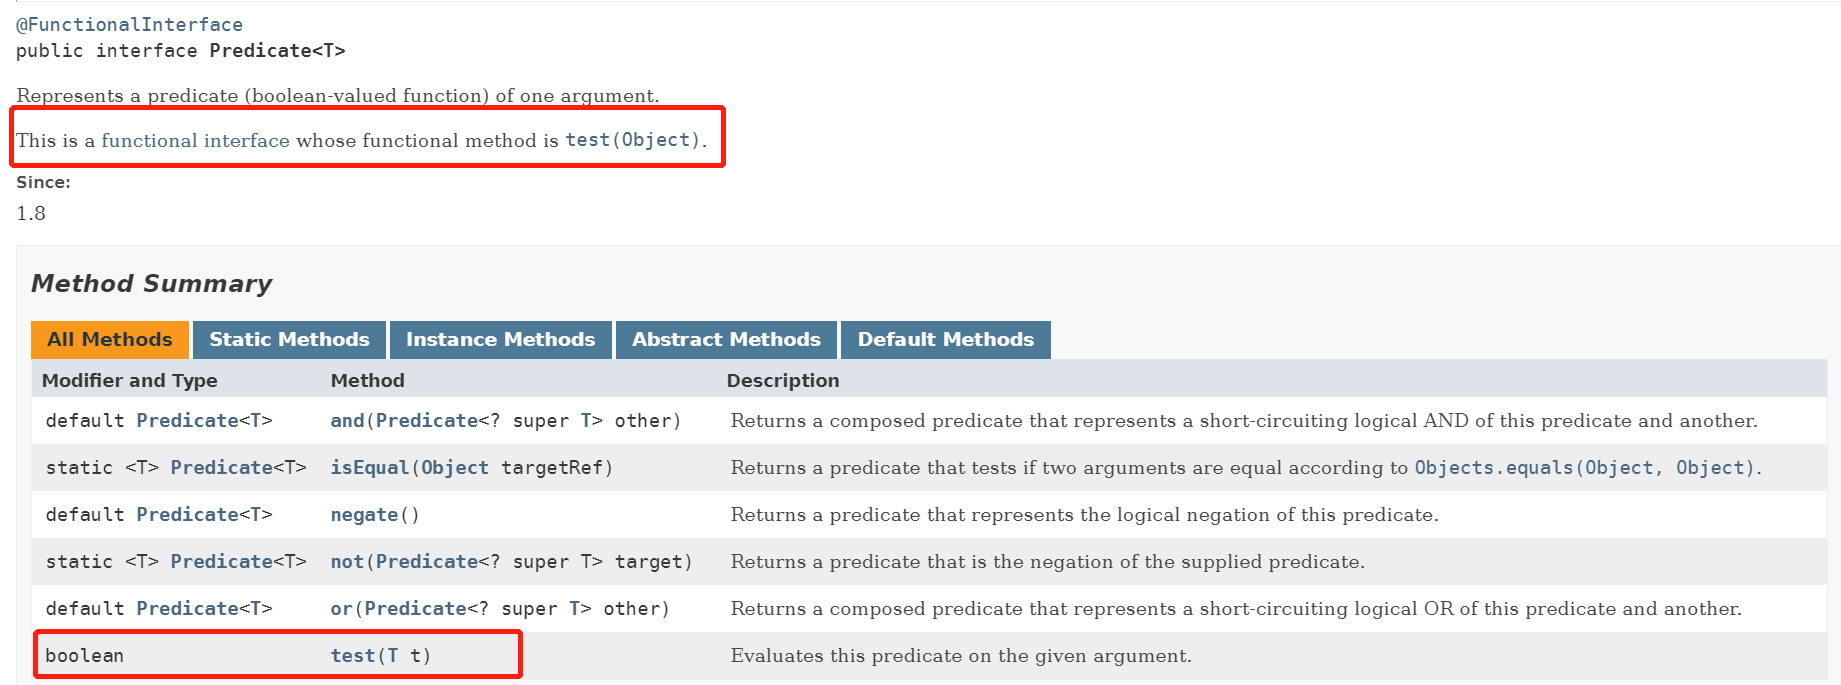
Task: Open the 'not' method link
Action: 347,562
